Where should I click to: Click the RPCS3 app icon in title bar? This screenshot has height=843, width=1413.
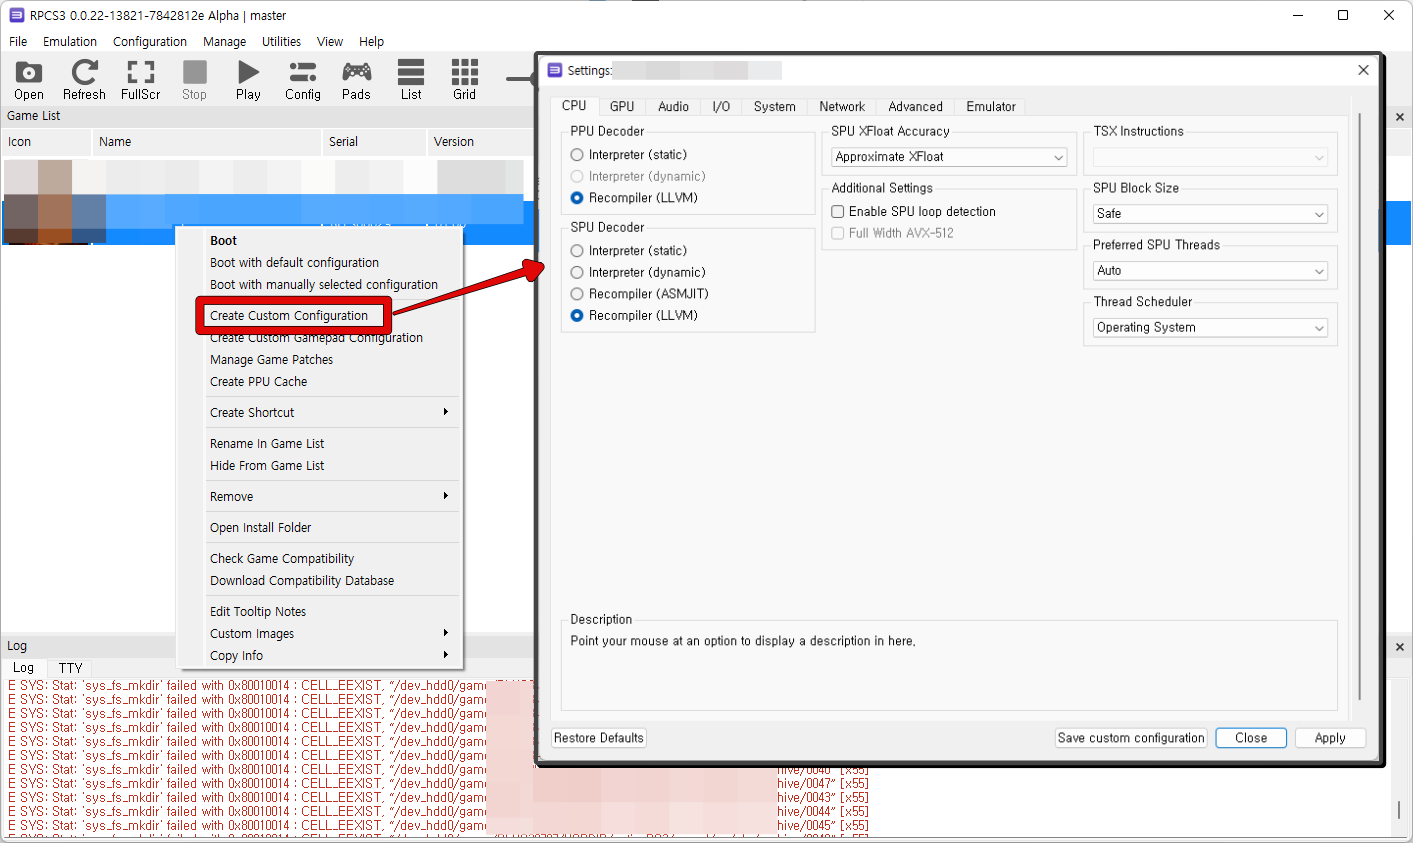pyautogui.click(x=16, y=15)
